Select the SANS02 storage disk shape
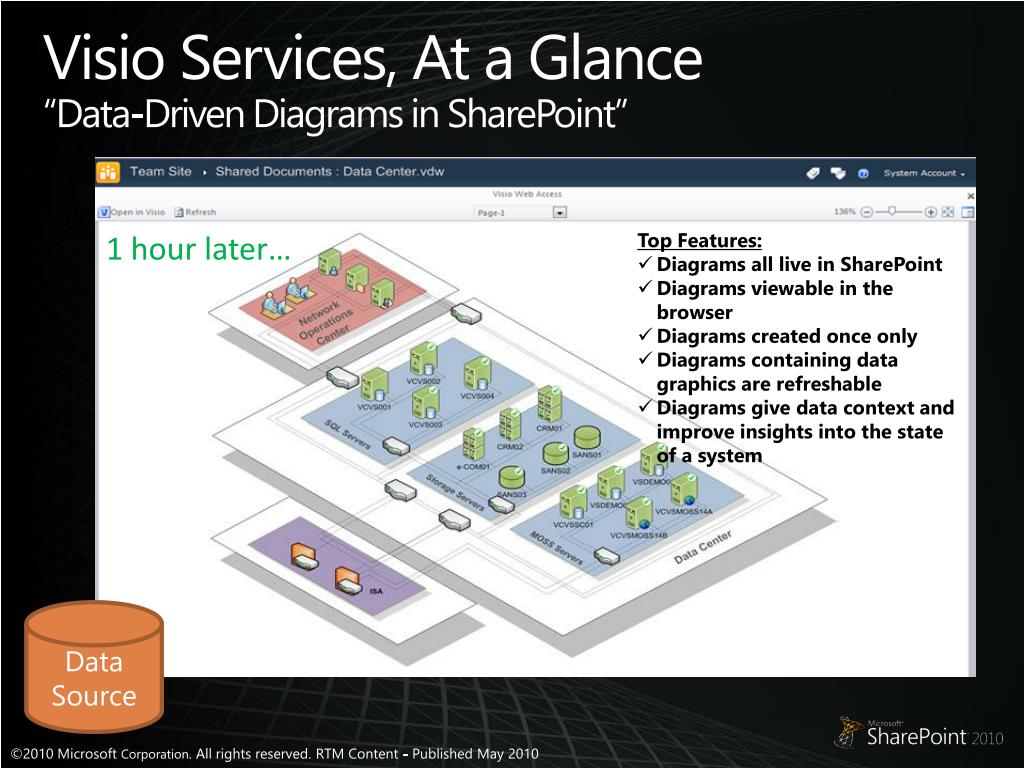The image size is (1024, 768). point(556,454)
